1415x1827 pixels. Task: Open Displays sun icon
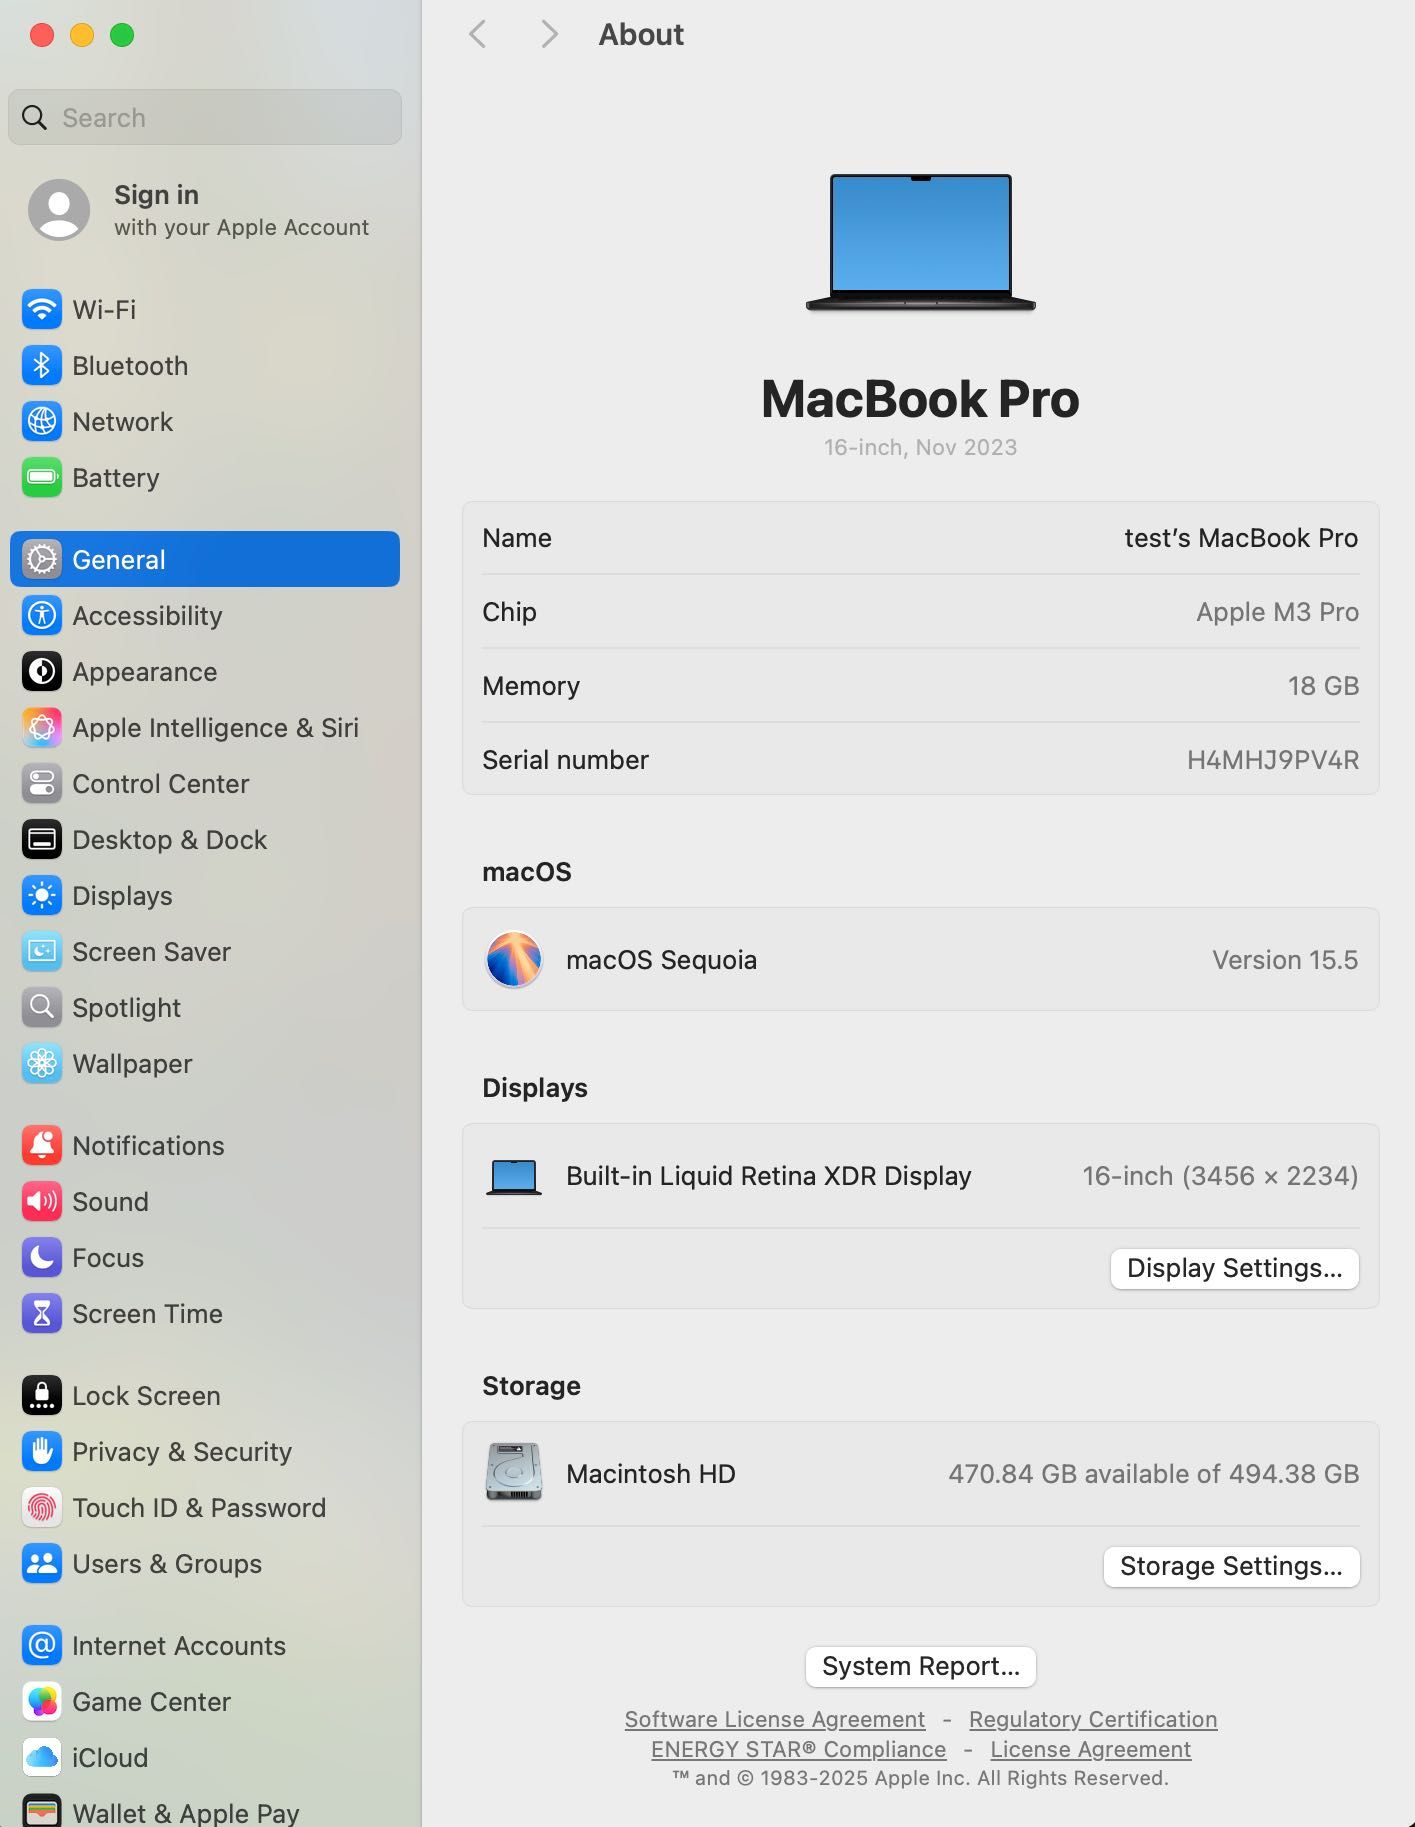click(x=42, y=895)
